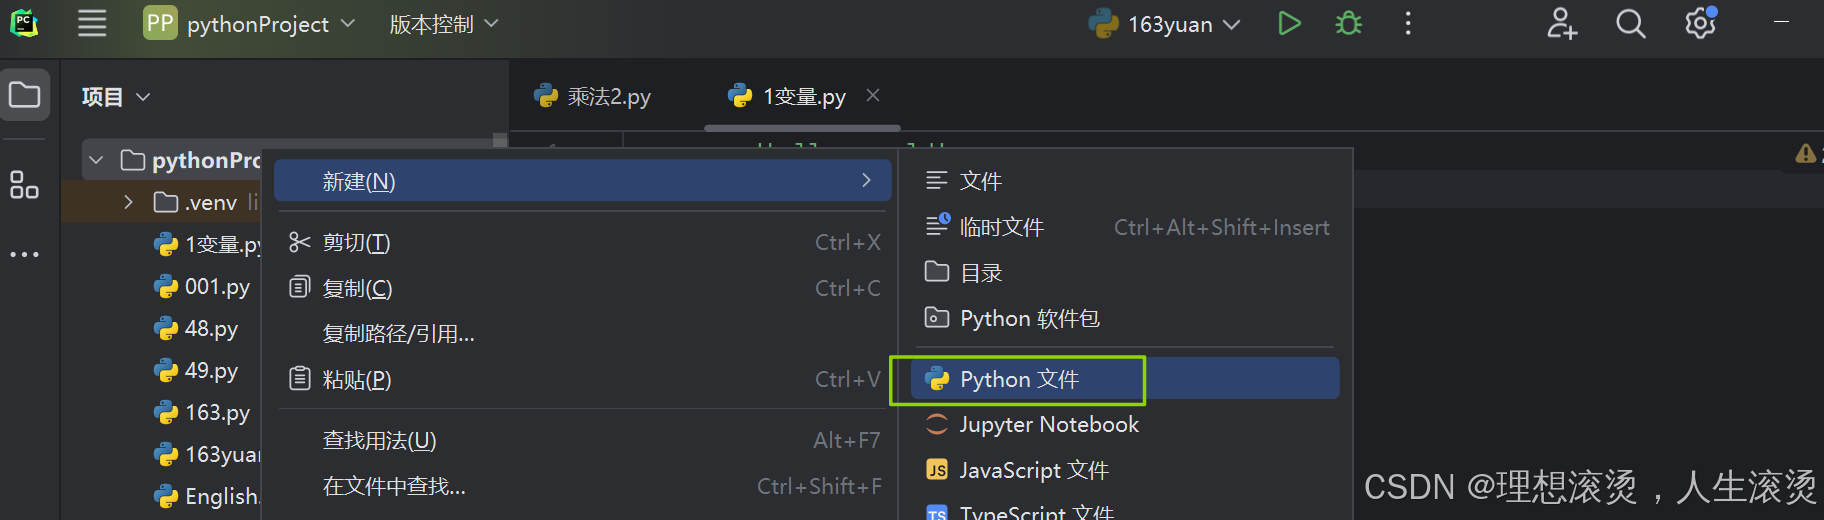The image size is (1824, 520).
Task: Create a Python 软件包
Action: click(1125, 319)
